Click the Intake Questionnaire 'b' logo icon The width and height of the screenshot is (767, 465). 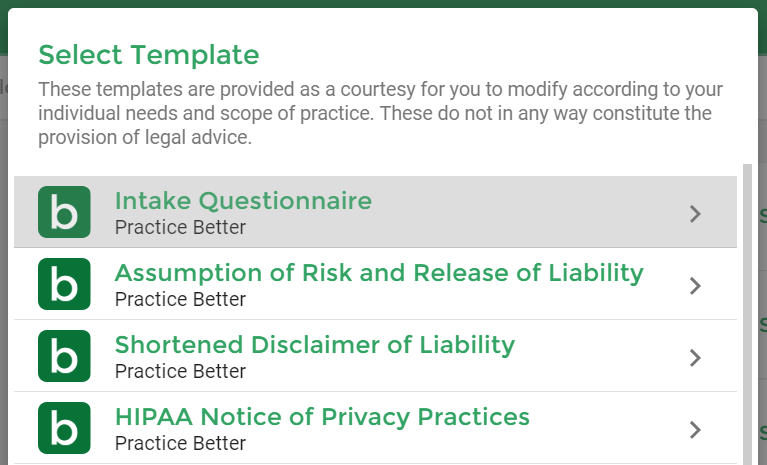[64, 212]
